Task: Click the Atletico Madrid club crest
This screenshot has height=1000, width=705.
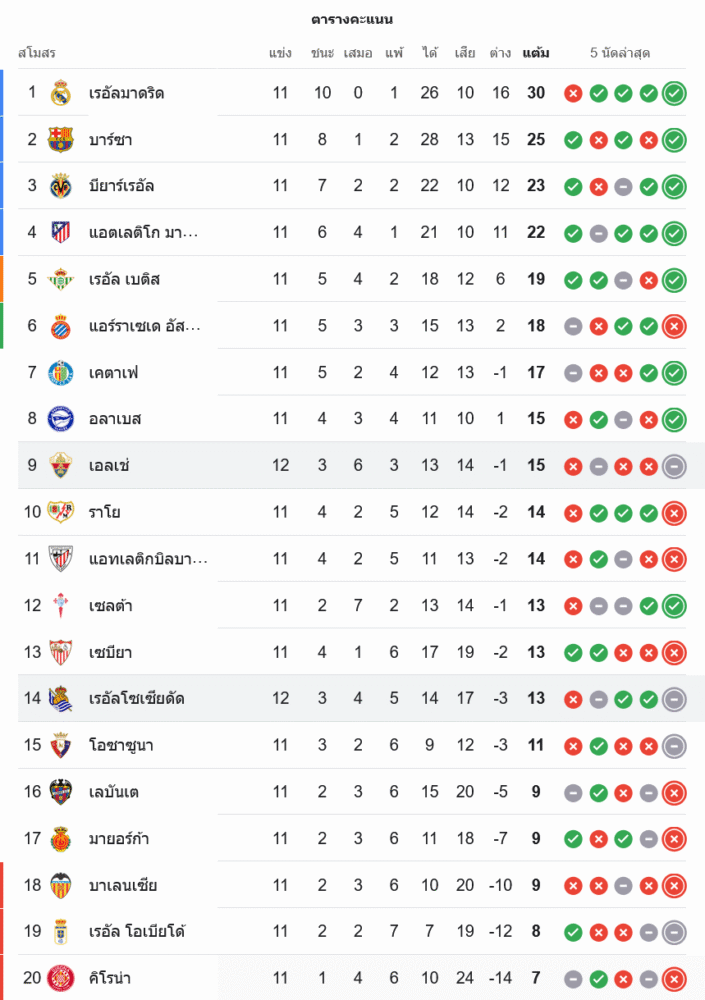Action: (61, 232)
